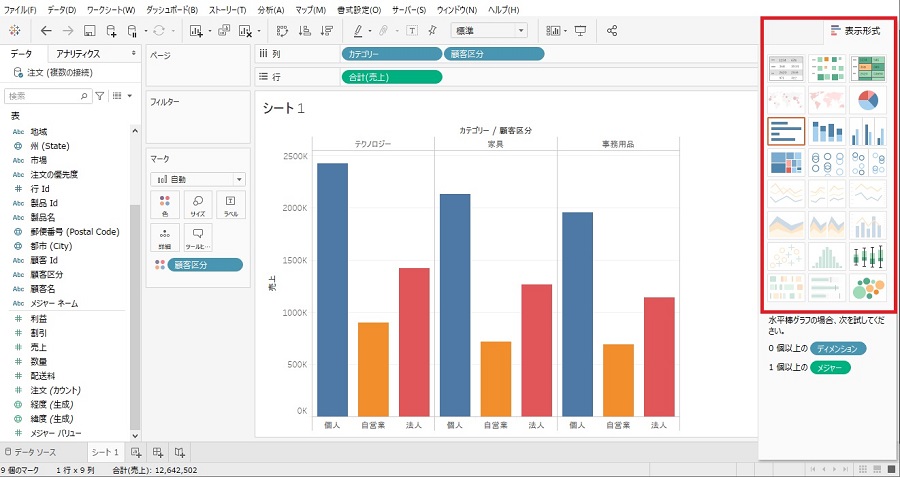Expand the data pane view options dropdown

(118, 96)
